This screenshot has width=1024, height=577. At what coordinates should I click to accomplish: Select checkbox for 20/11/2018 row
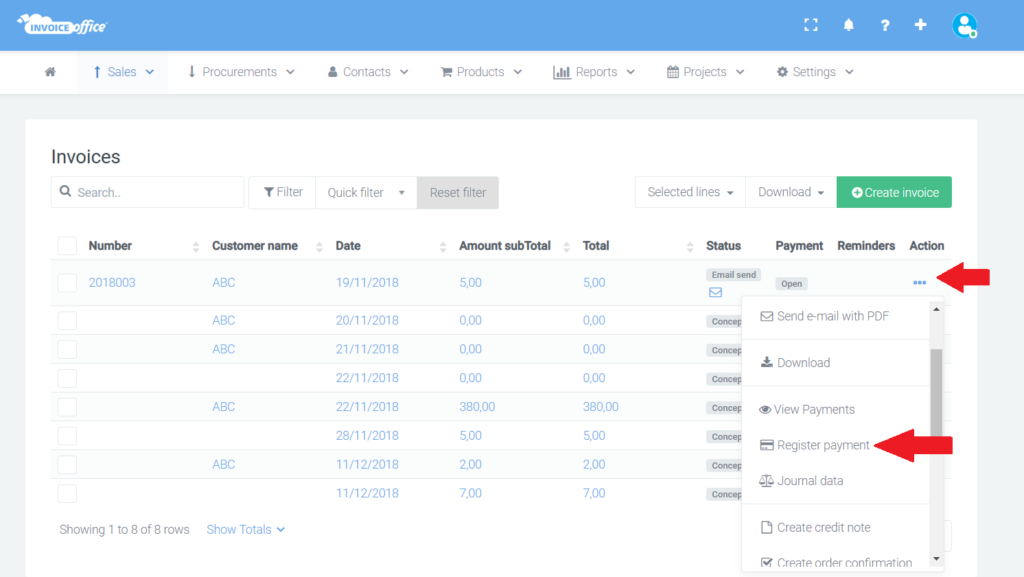[67, 320]
